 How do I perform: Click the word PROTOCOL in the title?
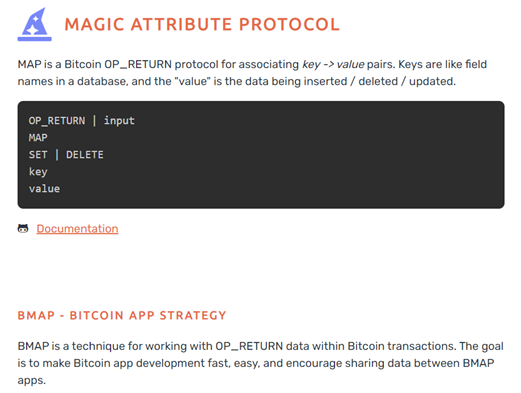click(x=289, y=24)
